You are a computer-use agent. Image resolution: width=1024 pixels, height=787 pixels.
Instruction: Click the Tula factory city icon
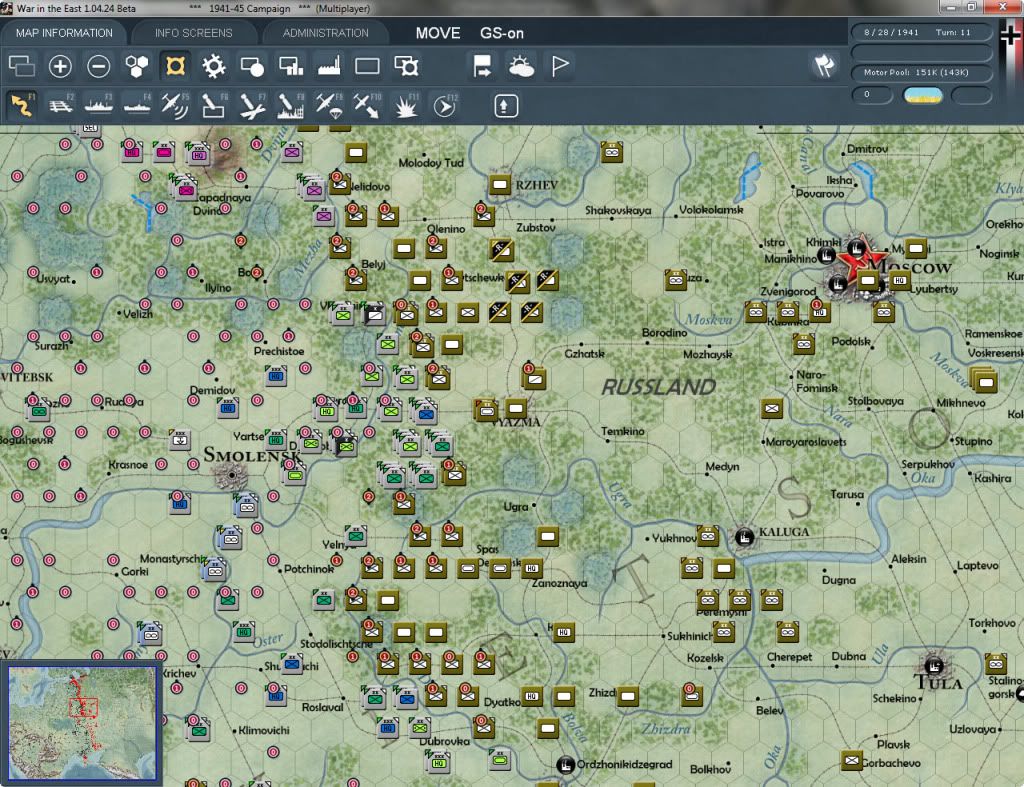(935, 666)
